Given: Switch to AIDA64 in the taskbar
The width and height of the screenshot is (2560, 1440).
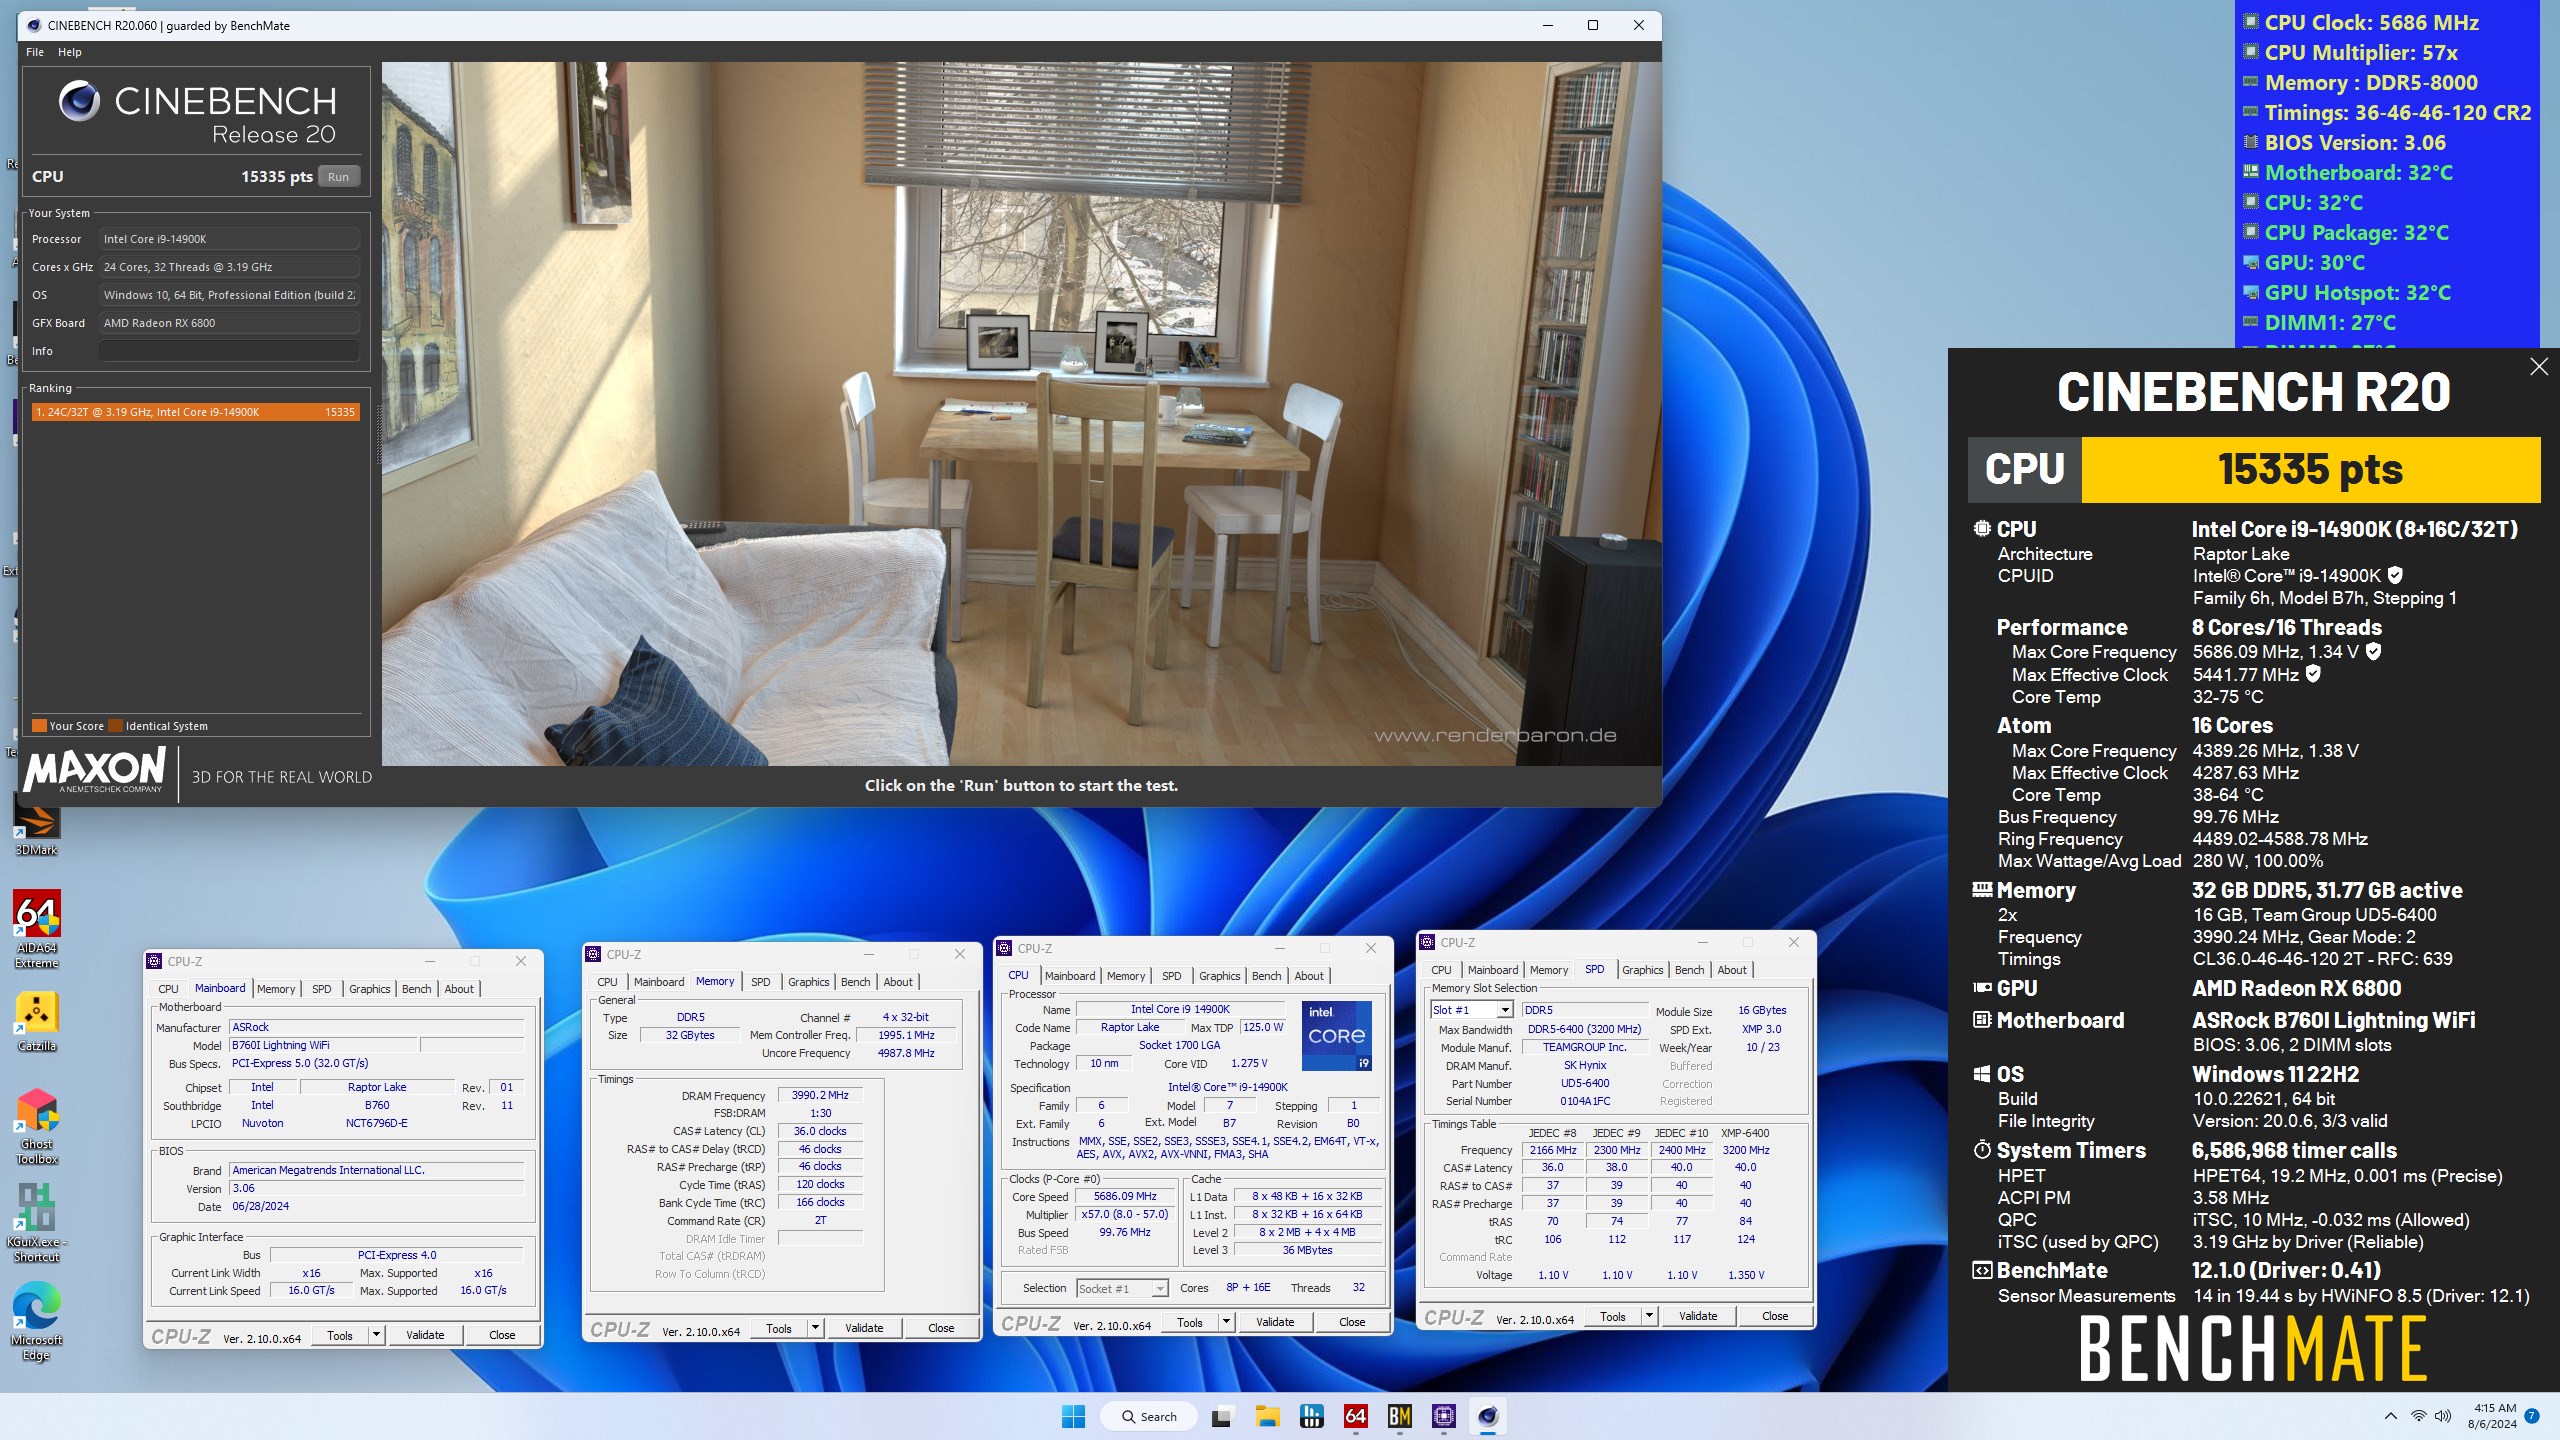Looking at the screenshot, I should (x=1355, y=1416).
